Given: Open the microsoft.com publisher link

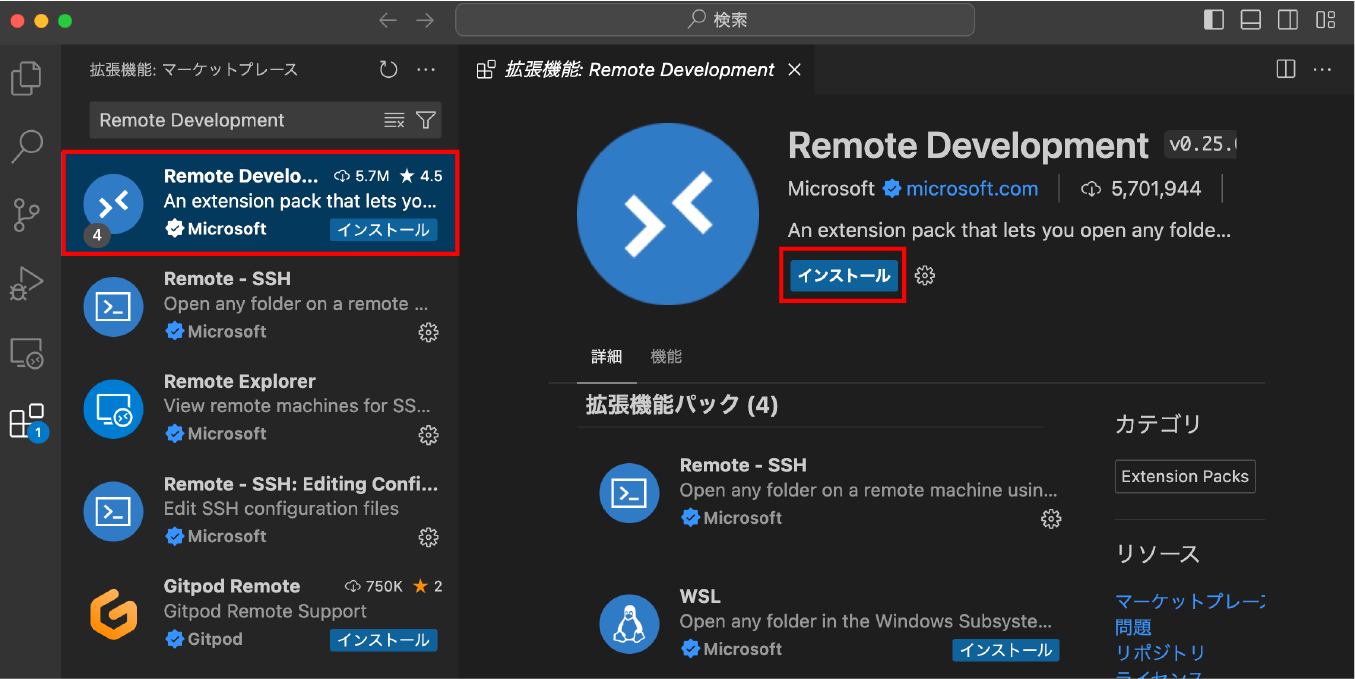Looking at the screenshot, I should 972,188.
